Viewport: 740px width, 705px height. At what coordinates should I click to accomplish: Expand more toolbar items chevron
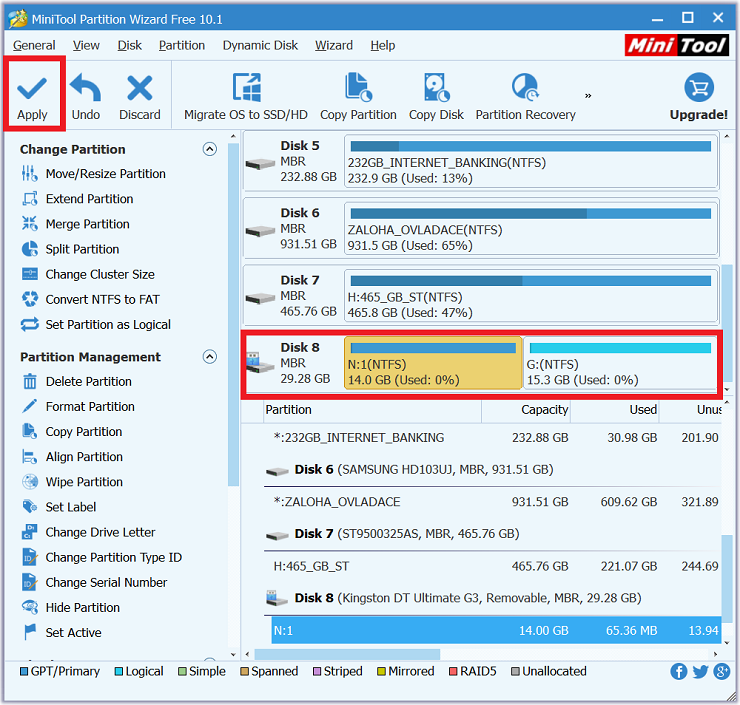tap(588, 96)
